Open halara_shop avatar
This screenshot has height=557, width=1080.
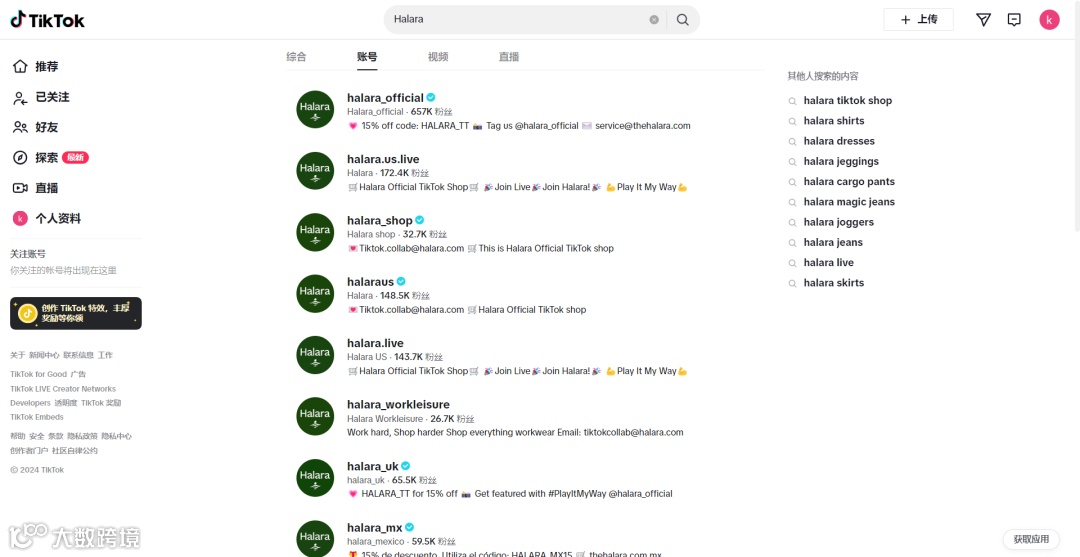click(x=315, y=232)
